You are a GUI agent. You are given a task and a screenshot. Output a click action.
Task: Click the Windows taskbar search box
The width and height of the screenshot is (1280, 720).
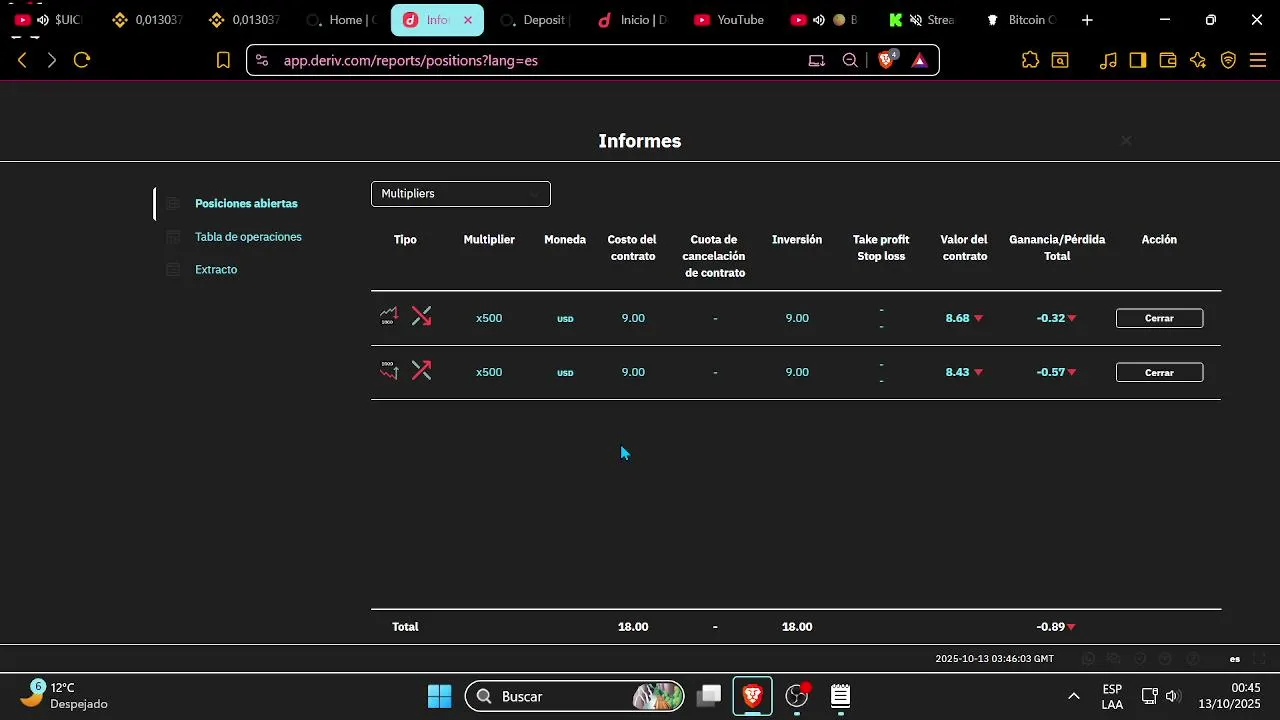coord(575,696)
